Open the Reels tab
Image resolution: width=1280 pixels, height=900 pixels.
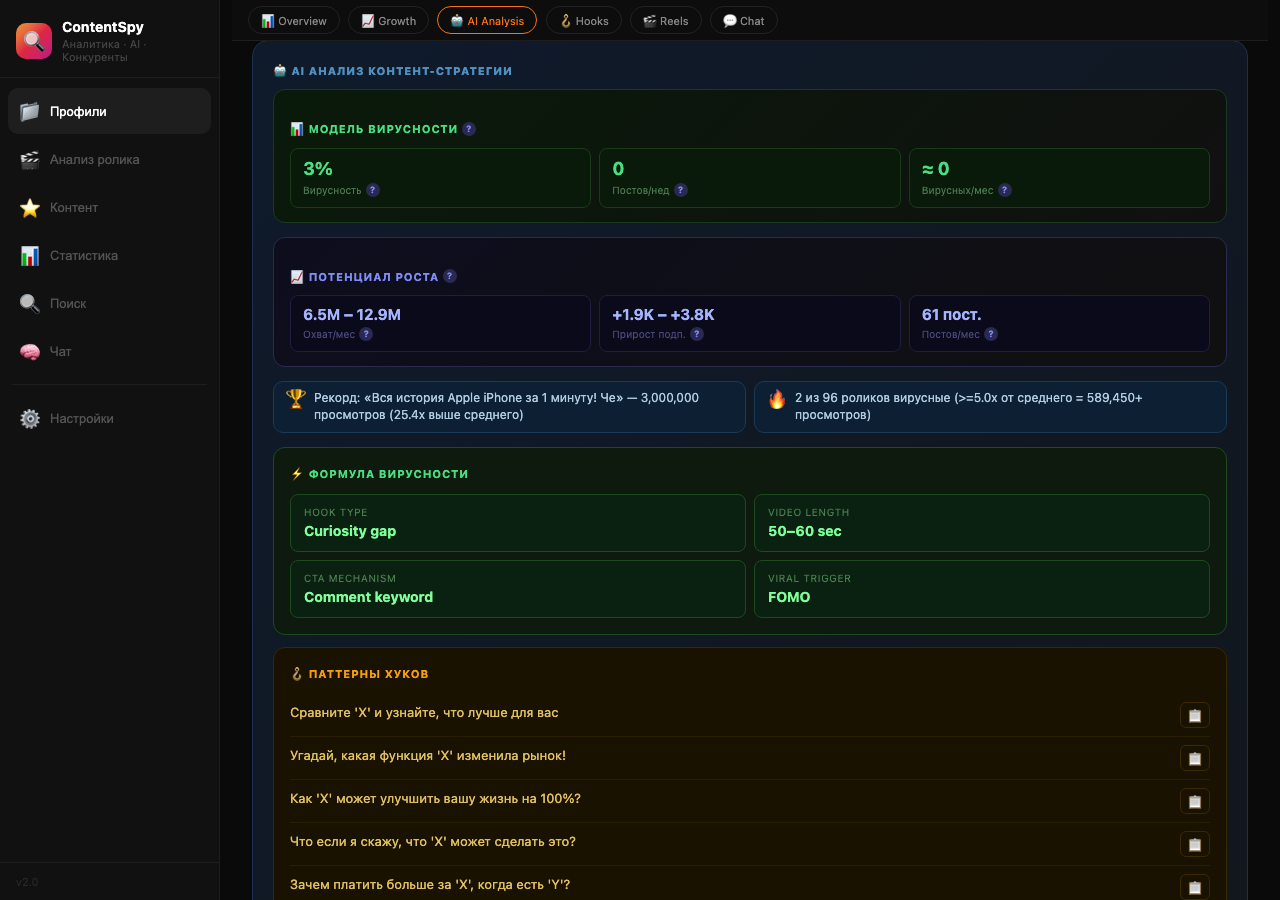tap(665, 21)
